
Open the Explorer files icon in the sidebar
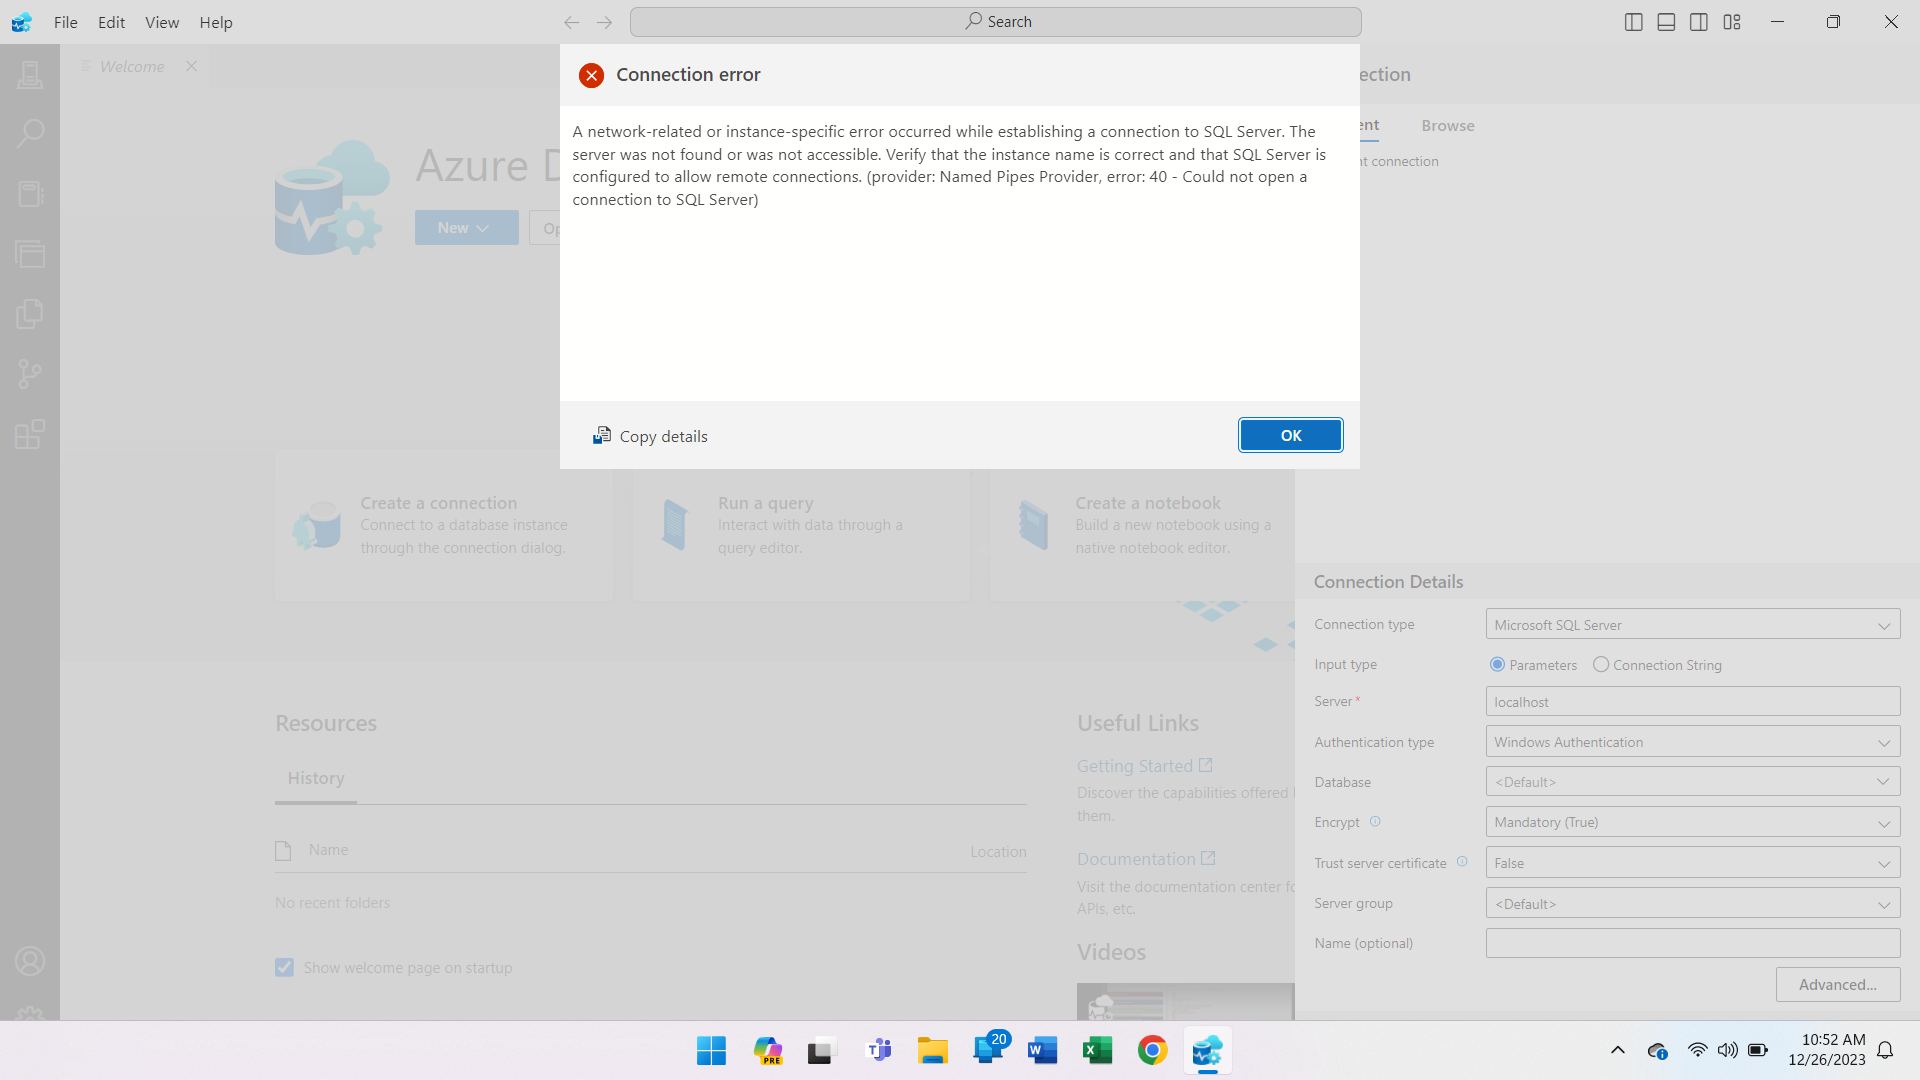click(30, 314)
